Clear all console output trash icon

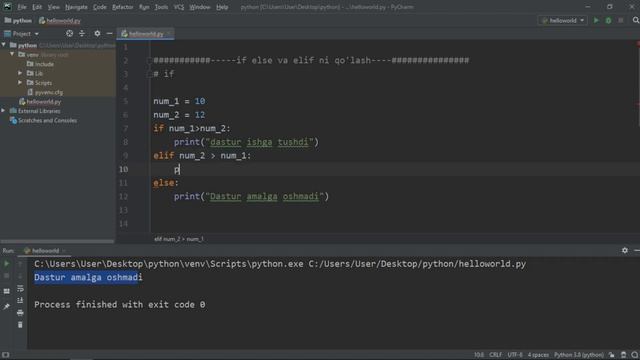click(x=20, y=325)
